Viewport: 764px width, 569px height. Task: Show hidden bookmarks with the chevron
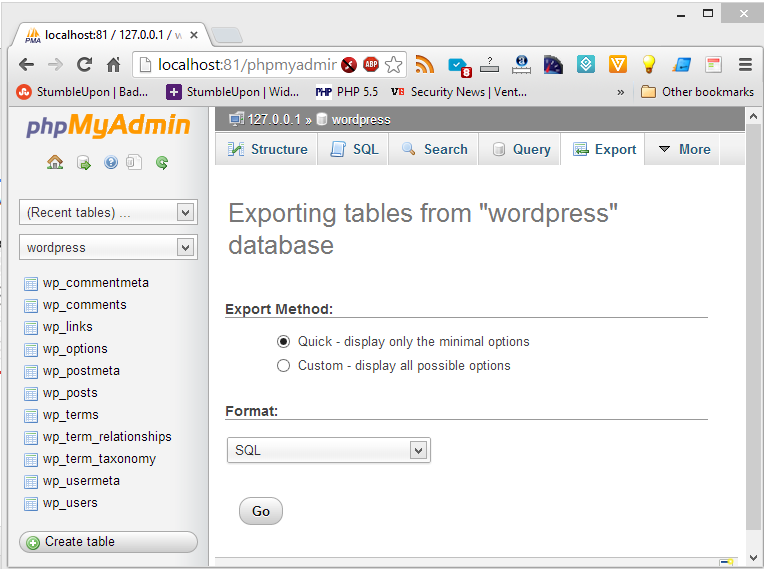point(620,92)
